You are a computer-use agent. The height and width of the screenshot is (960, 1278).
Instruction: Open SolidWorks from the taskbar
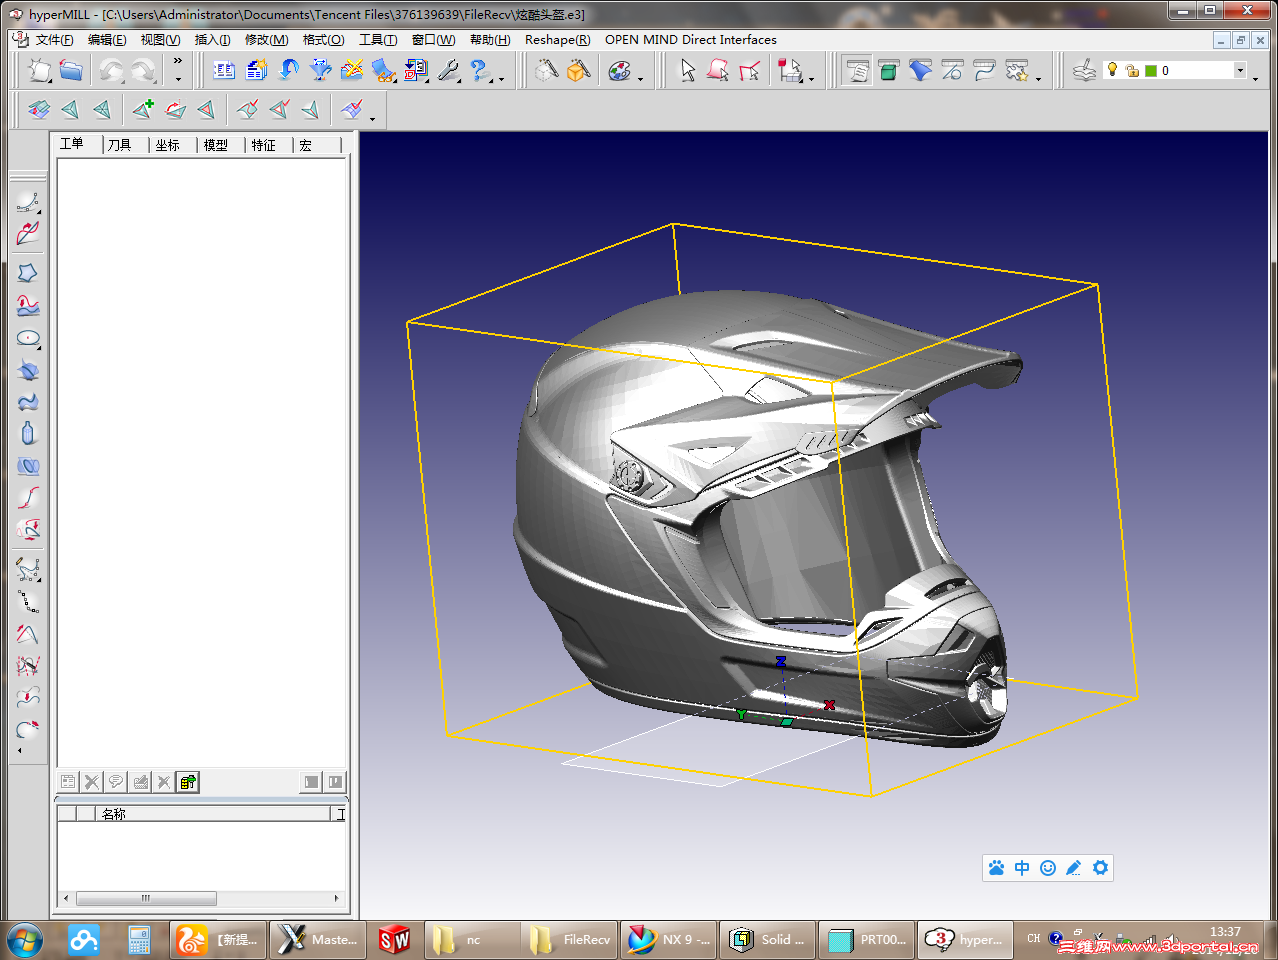[x=394, y=940]
